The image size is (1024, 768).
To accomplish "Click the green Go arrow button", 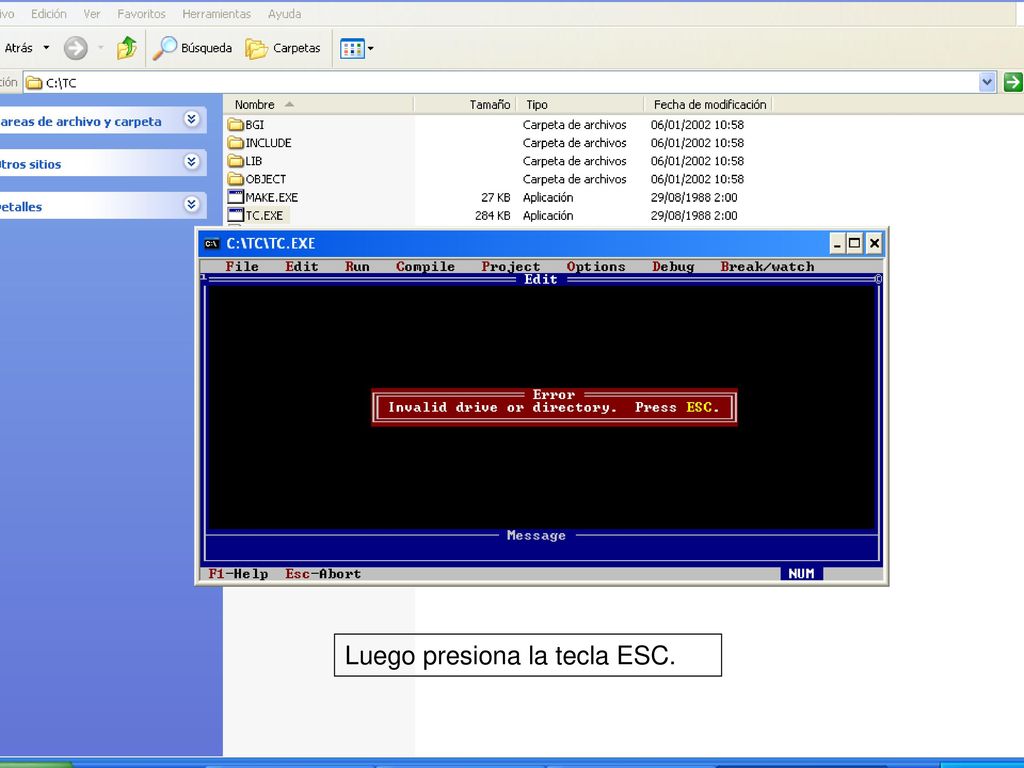I will point(1012,82).
